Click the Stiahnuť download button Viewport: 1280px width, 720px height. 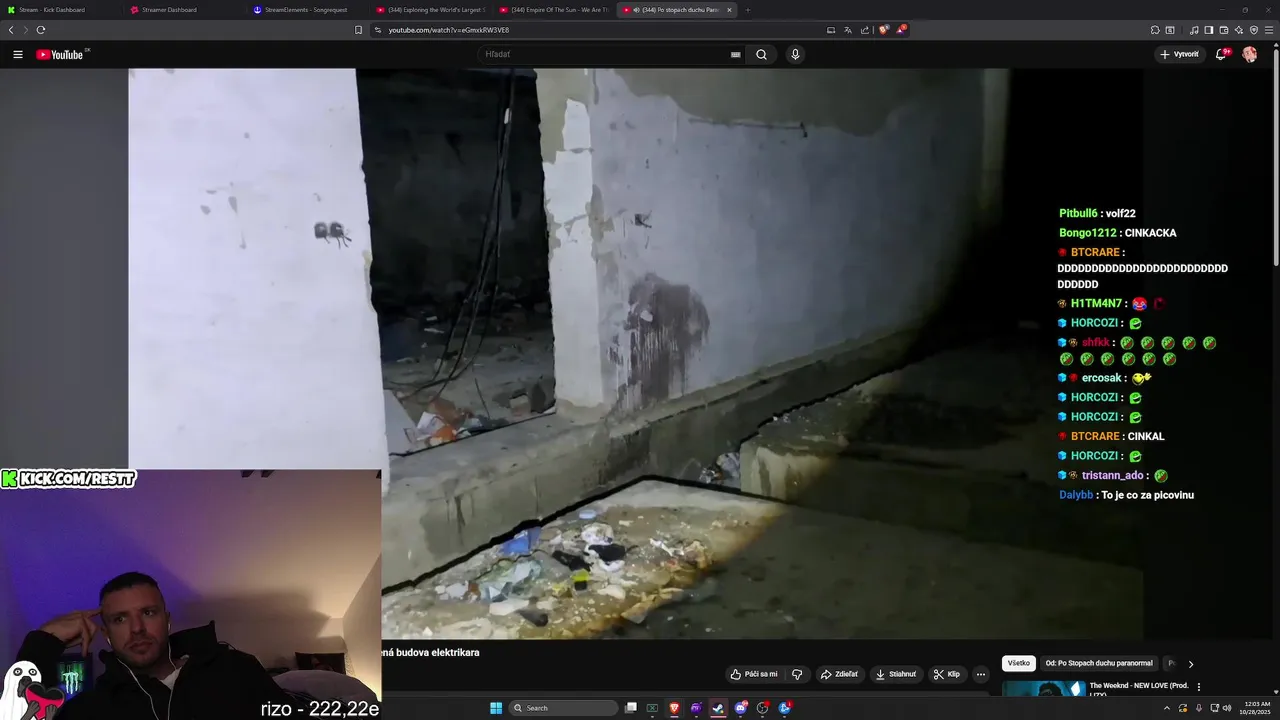pos(895,674)
